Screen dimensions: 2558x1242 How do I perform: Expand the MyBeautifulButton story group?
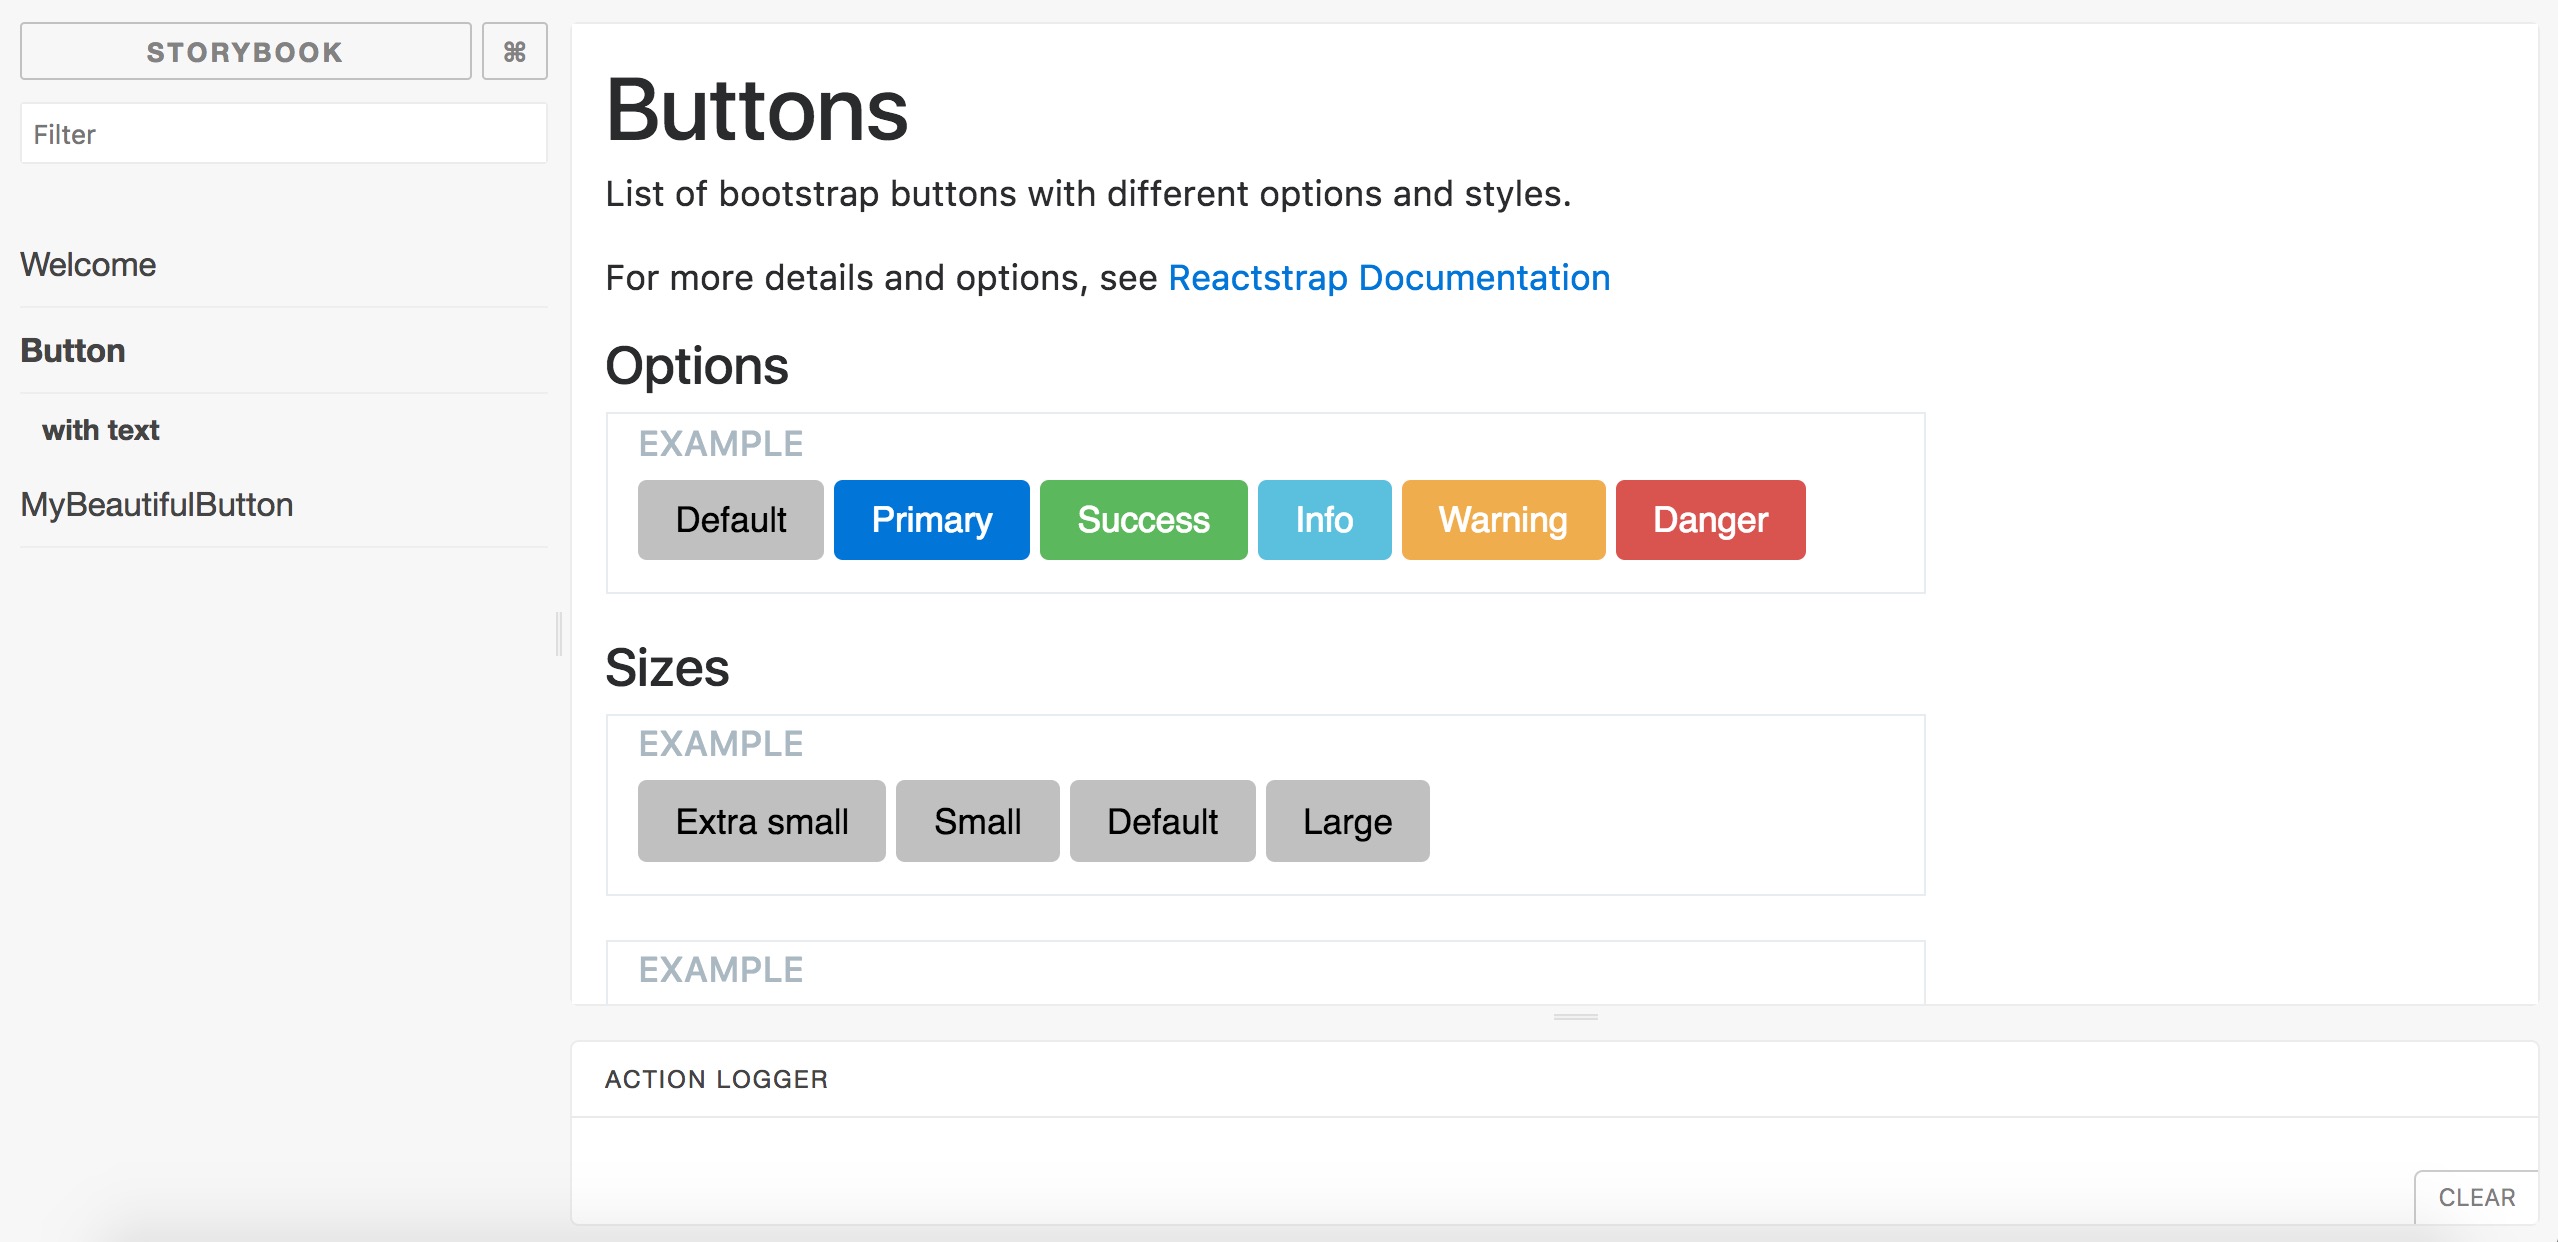(x=157, y=505)
